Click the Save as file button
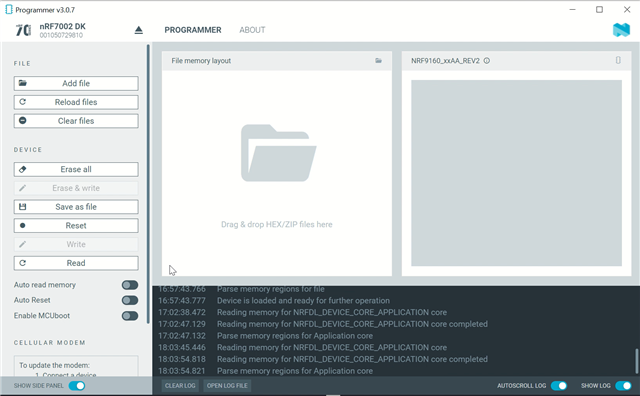This screenshot has width=640, height=396. [x=76, y=207]
